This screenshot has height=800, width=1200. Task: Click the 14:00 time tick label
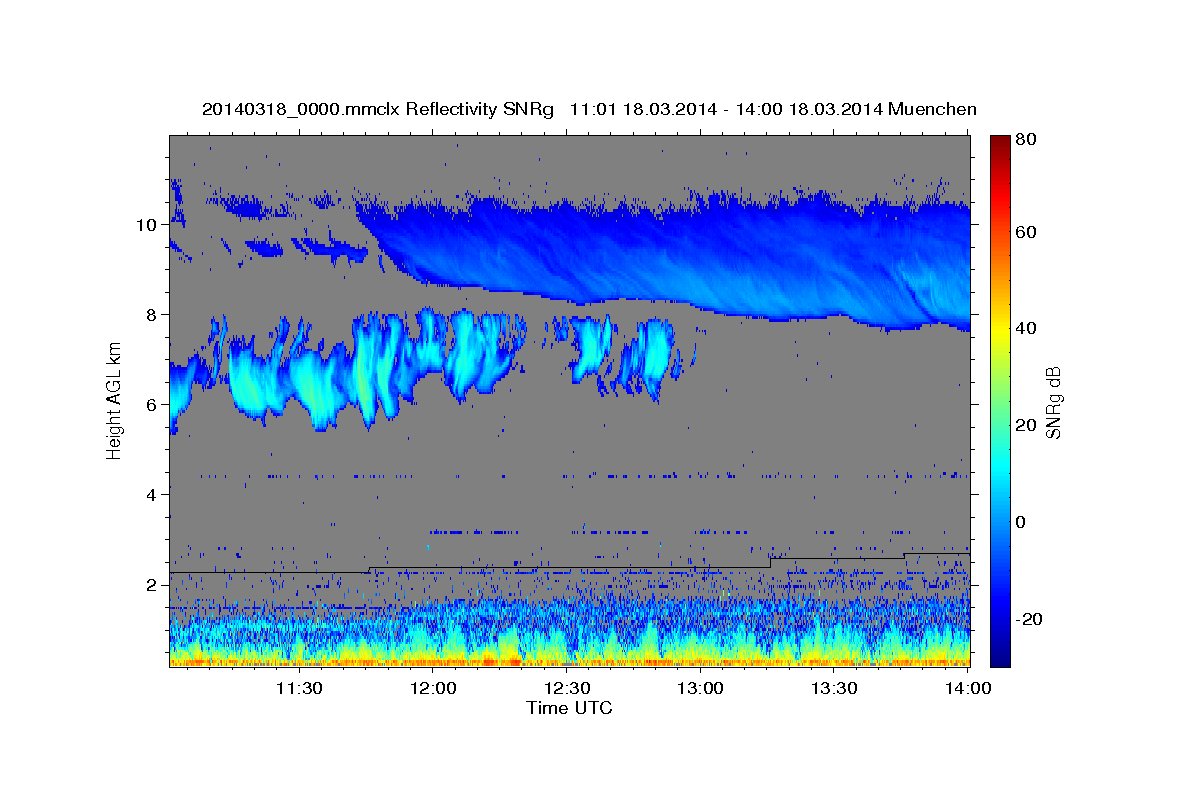click(x=968, y=689)
